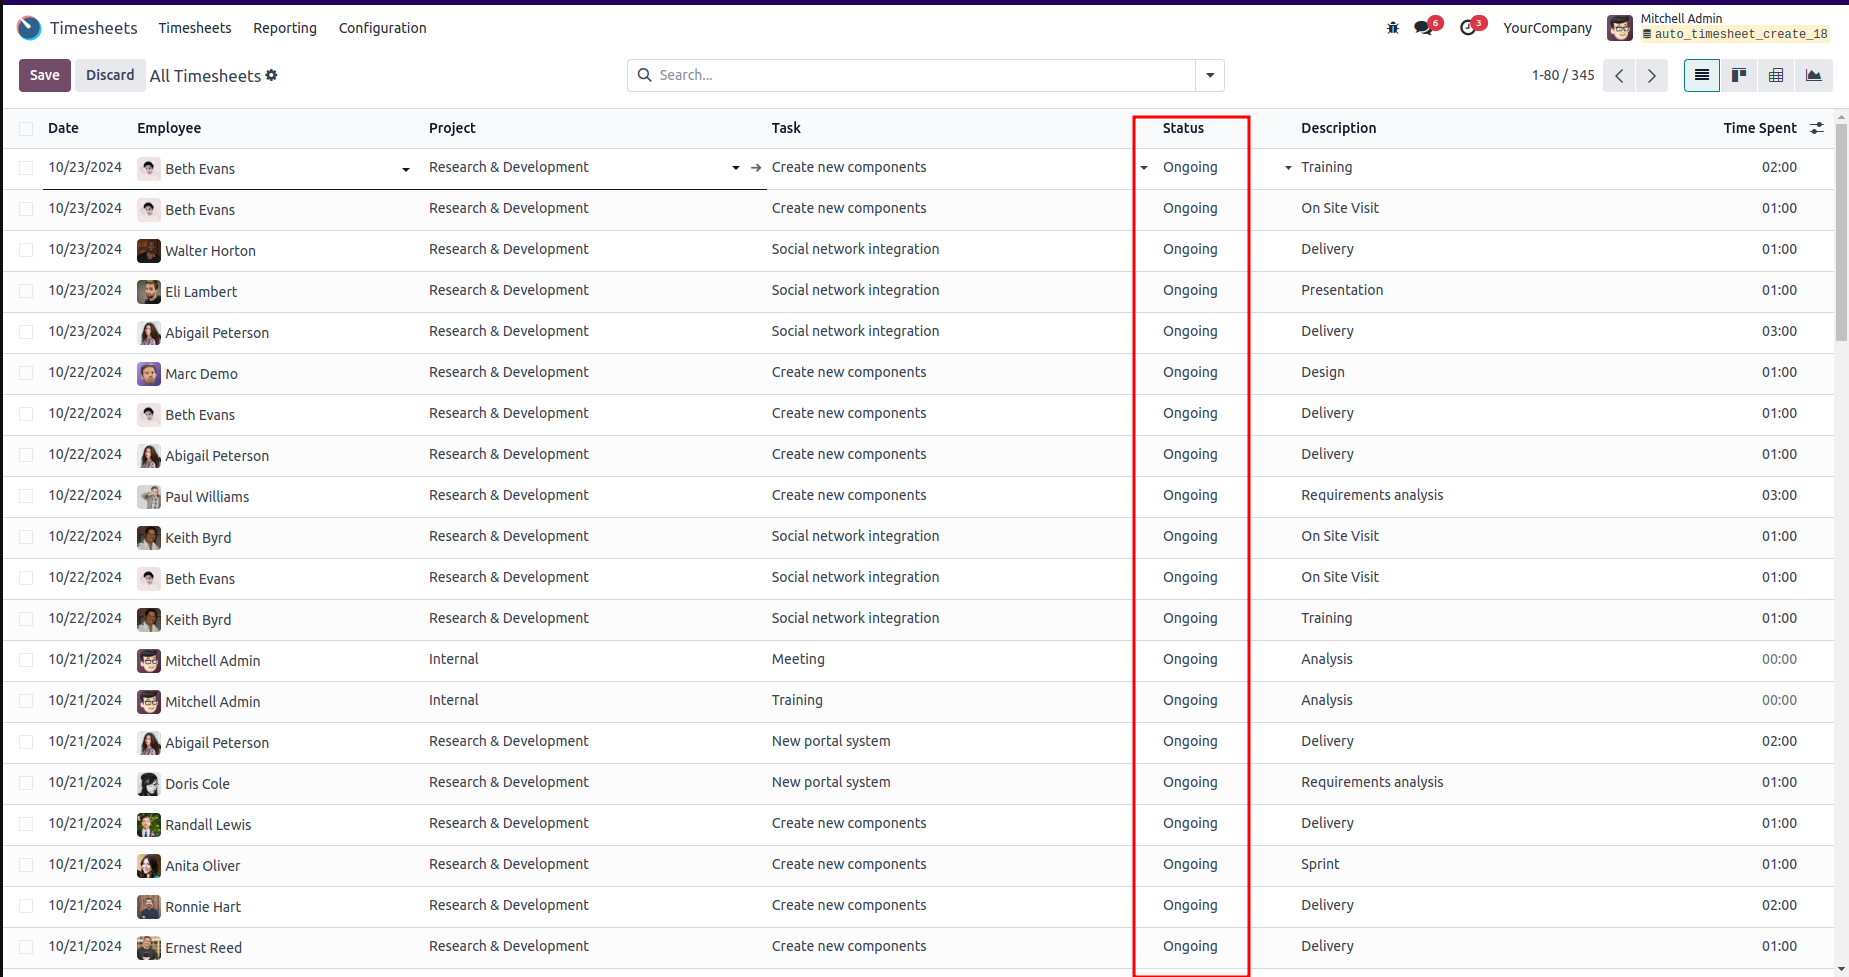Open the Reporting menu
1849x977 pixels.
coord(285,28)
